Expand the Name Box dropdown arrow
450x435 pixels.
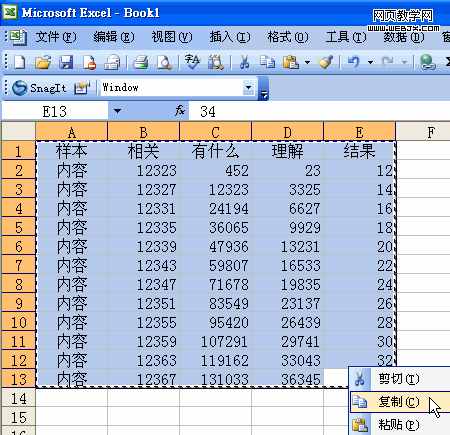(117, 111)
